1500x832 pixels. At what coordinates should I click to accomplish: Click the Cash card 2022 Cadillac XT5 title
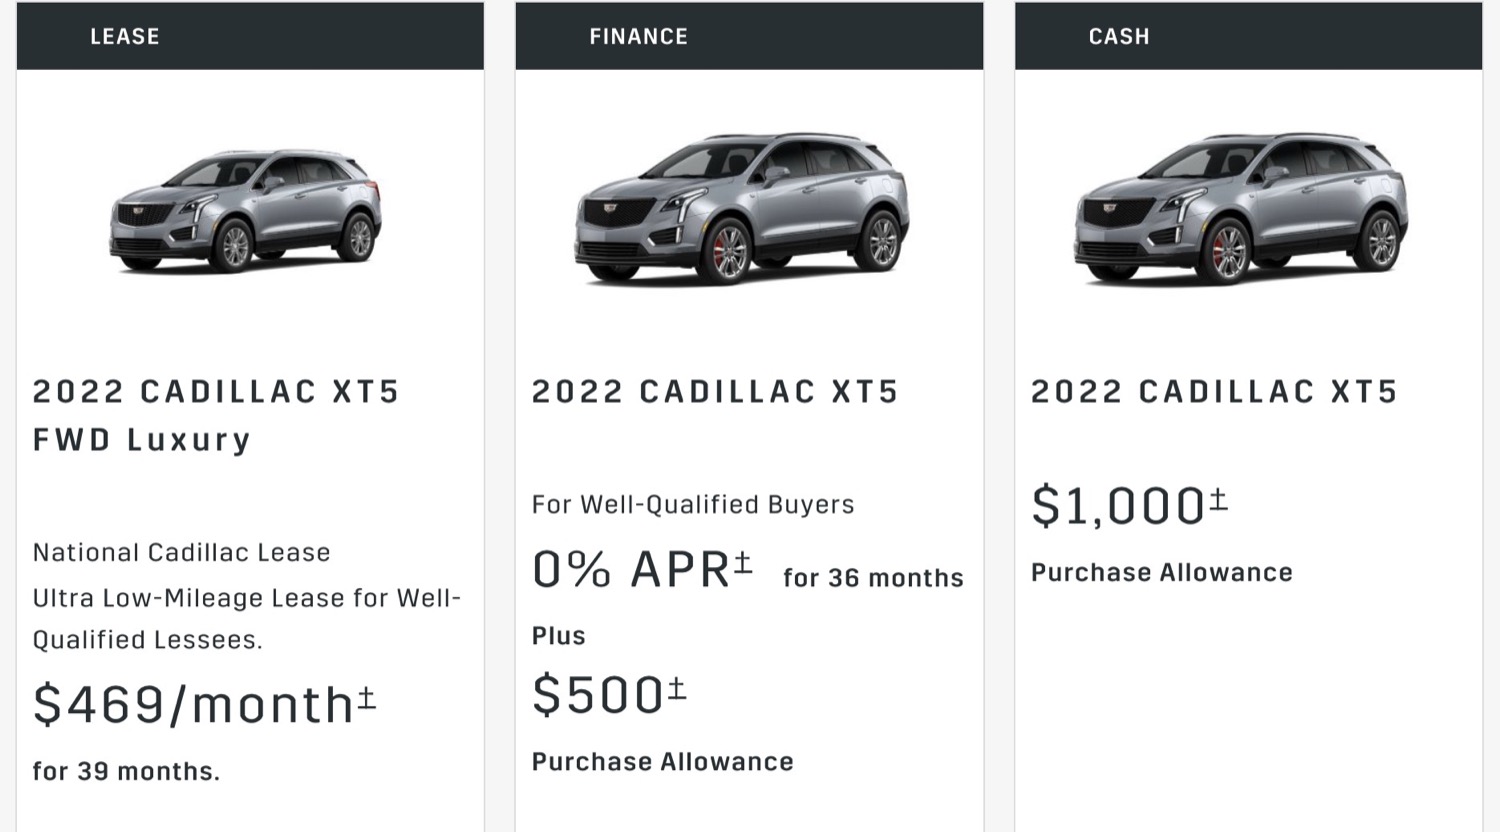point(1214,391)
